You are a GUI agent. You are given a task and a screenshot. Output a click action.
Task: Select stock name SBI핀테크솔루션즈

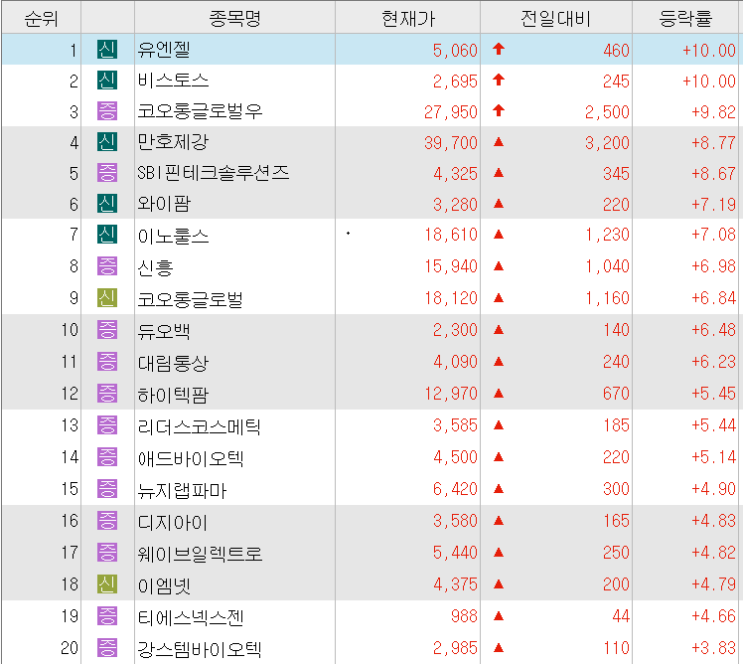click(213, 173)
